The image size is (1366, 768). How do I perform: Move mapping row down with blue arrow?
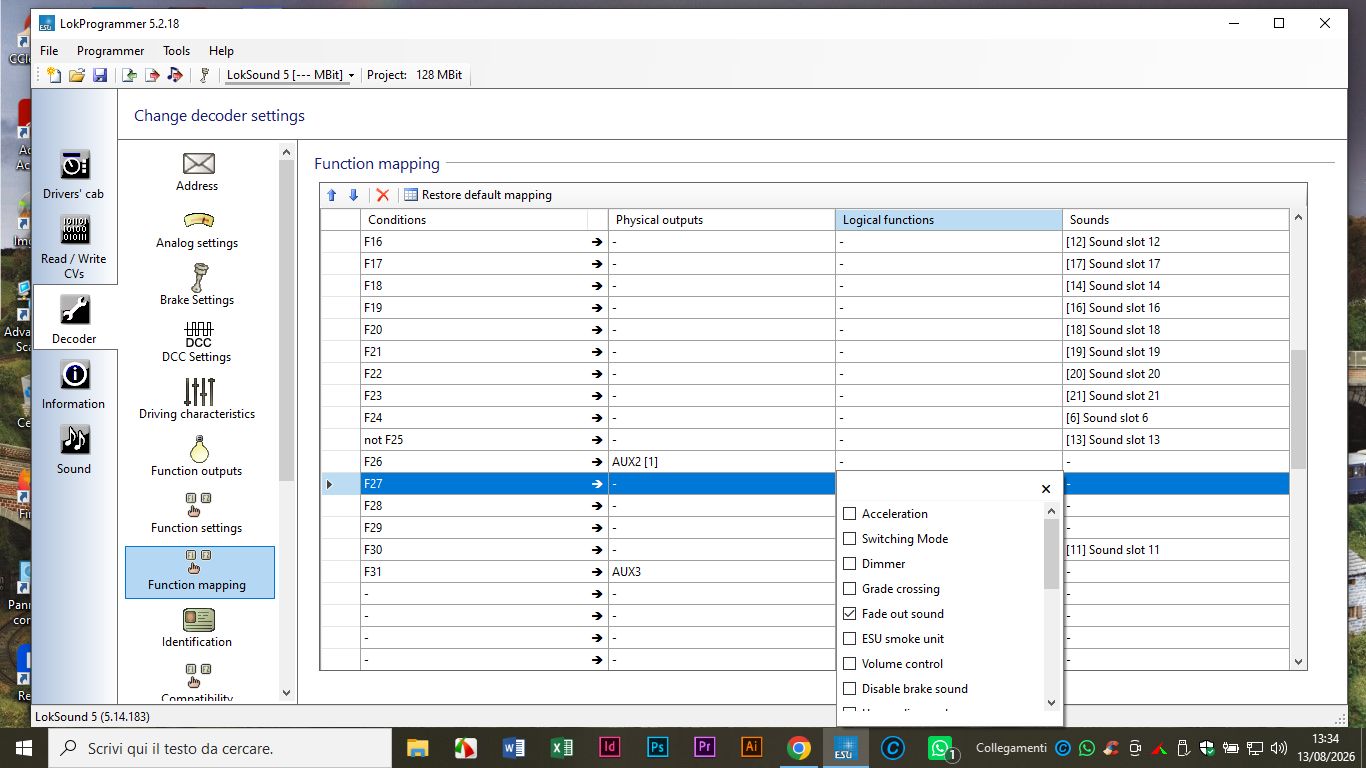point(353,195)
